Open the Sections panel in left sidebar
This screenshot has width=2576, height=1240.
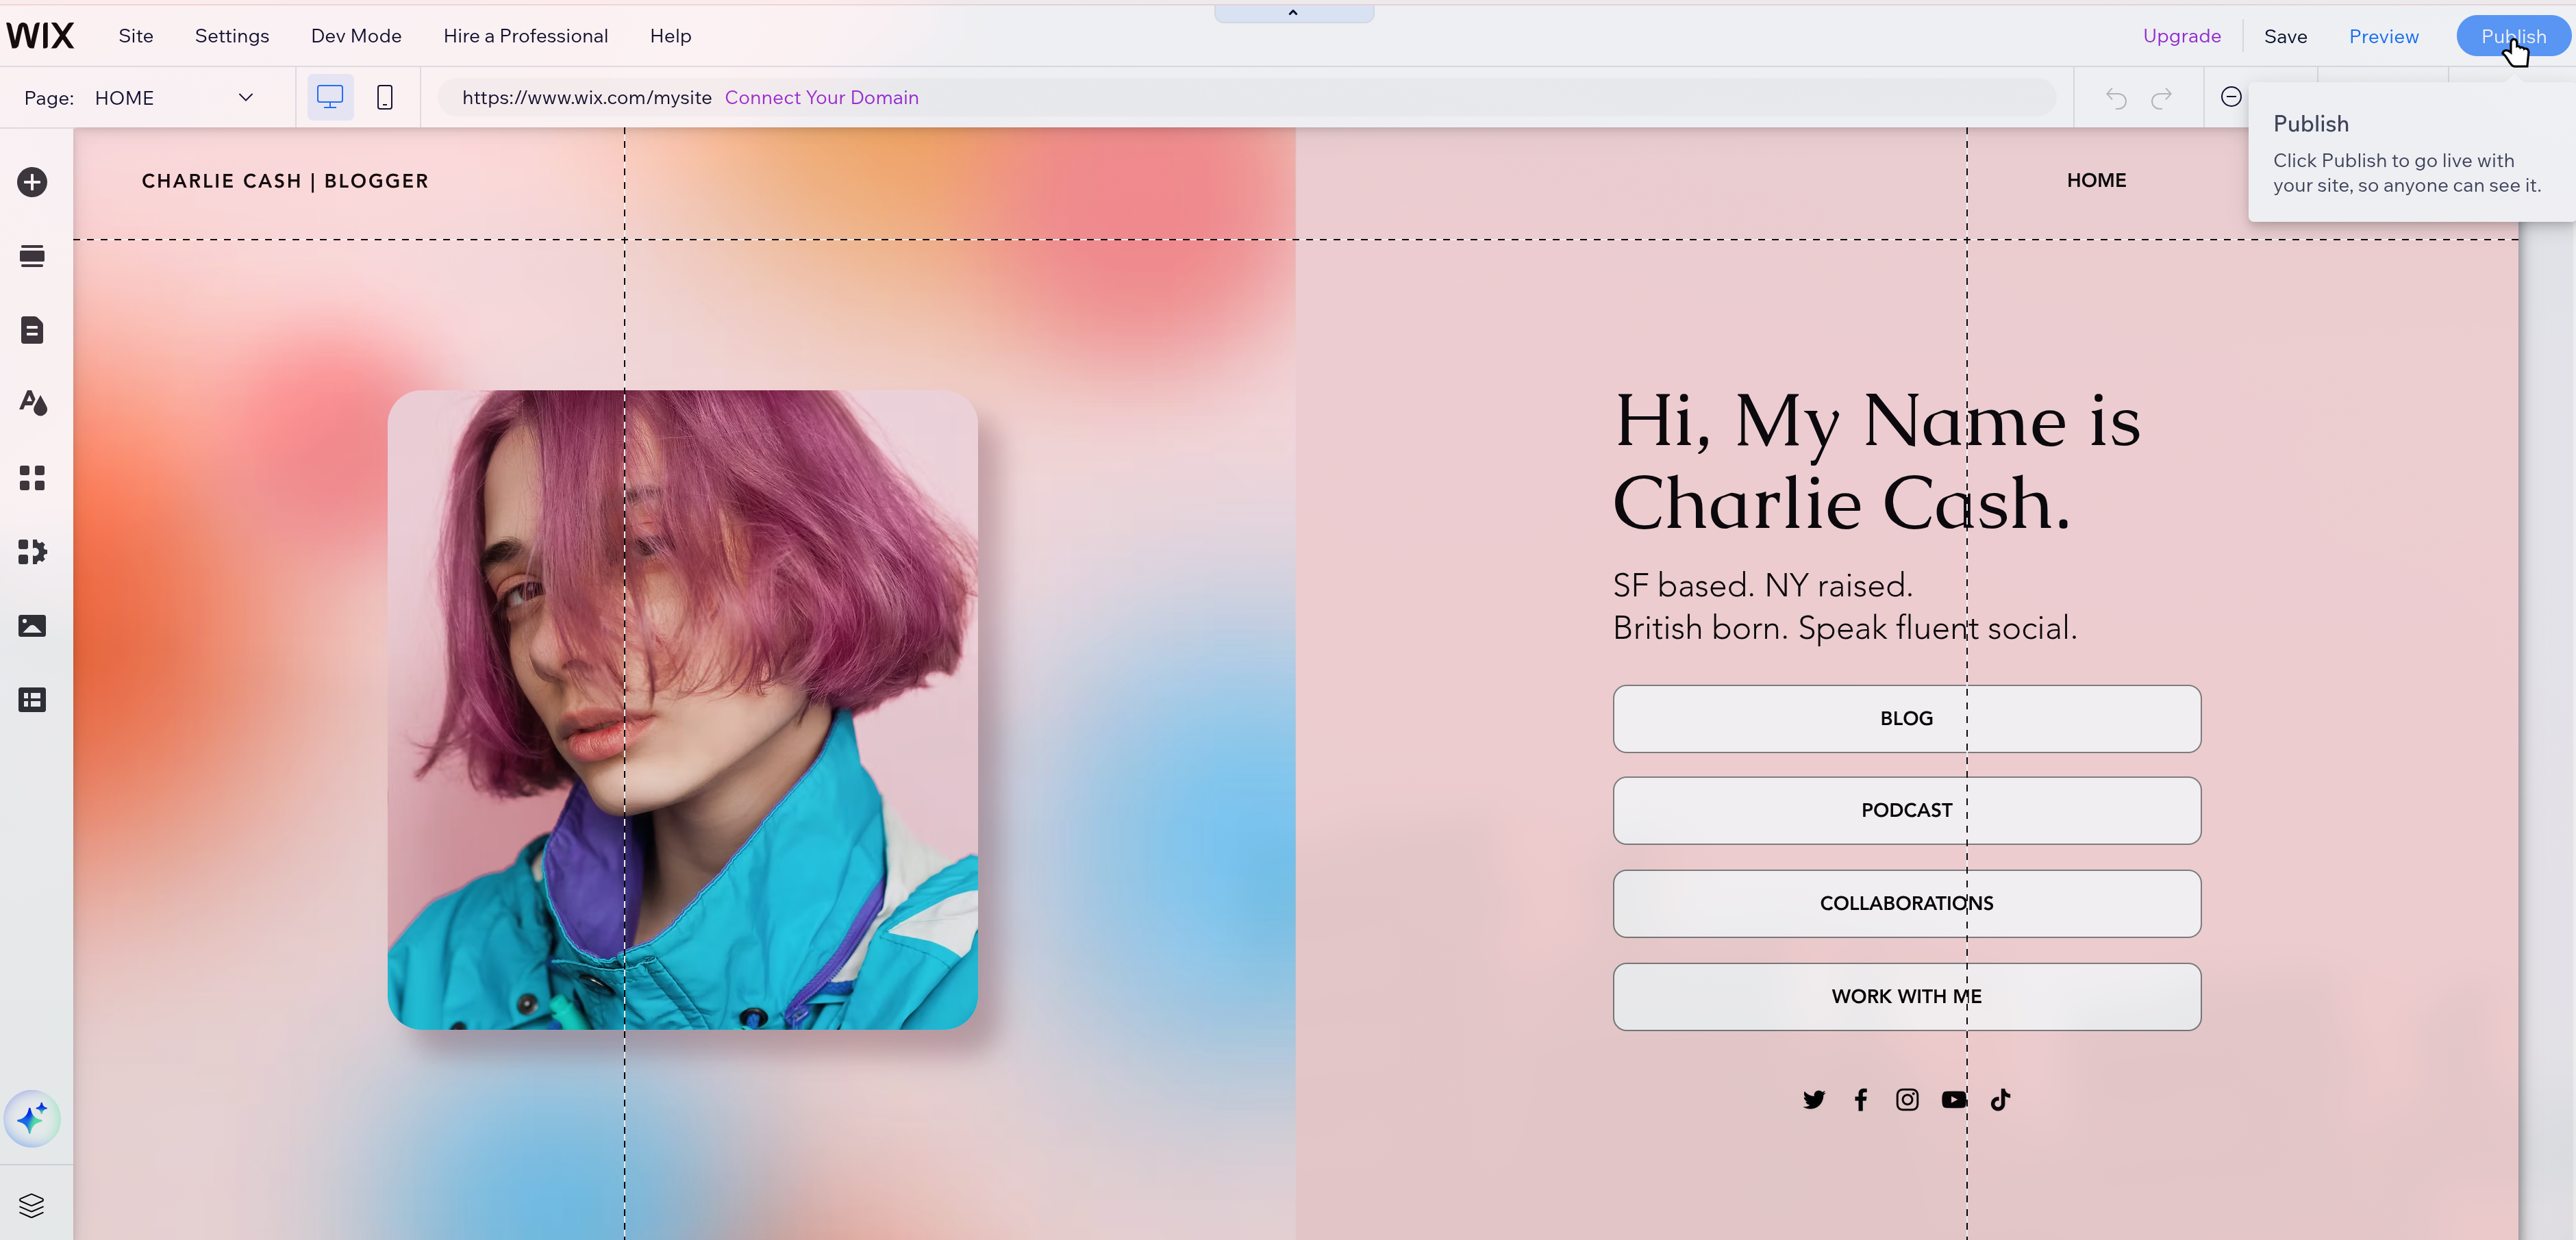[x=32, y=256]
